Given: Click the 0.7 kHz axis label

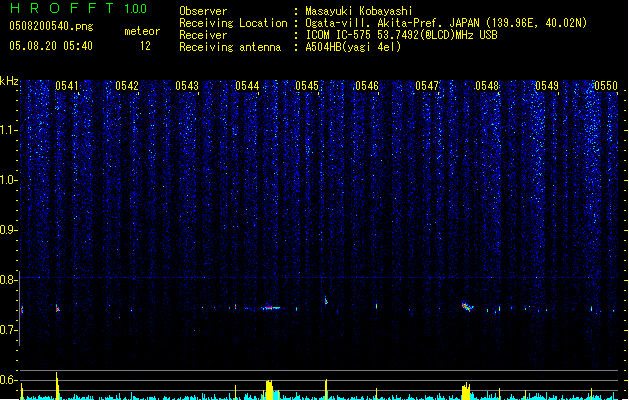Looking at the screenshot, I should click(9, 330).
